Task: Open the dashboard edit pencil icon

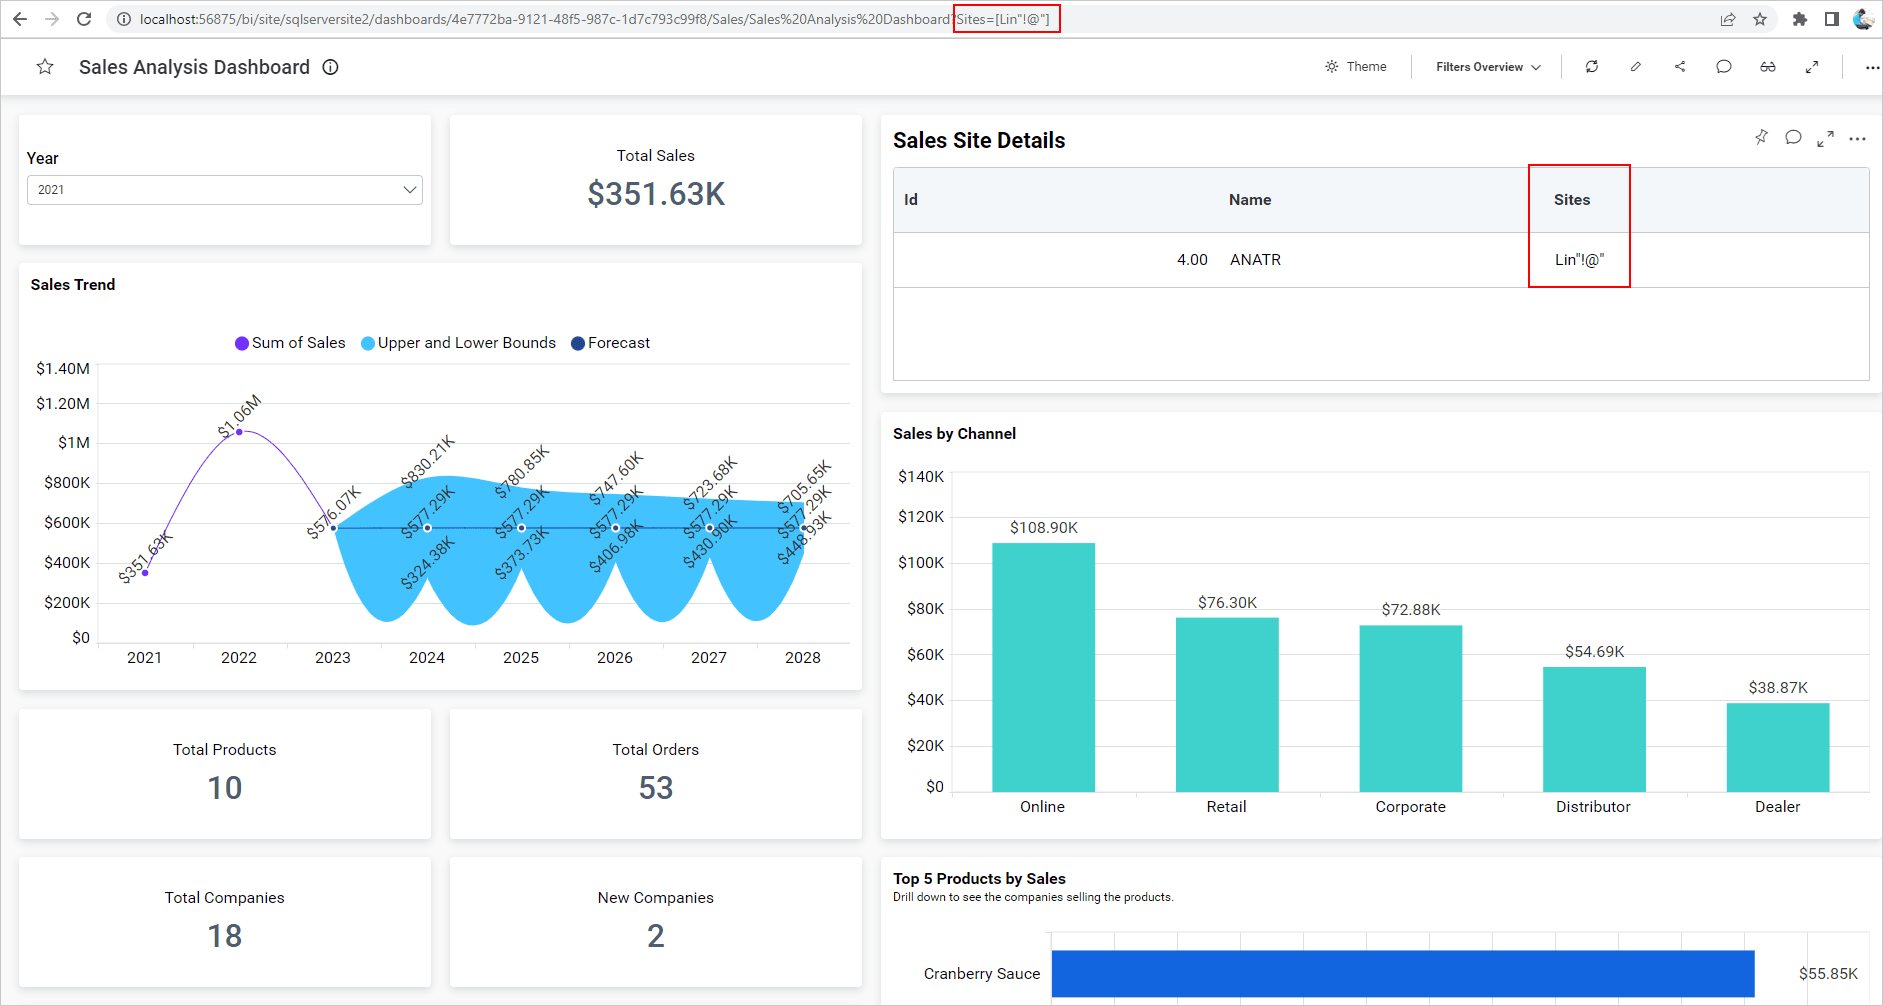Action: pos(1635,67)
